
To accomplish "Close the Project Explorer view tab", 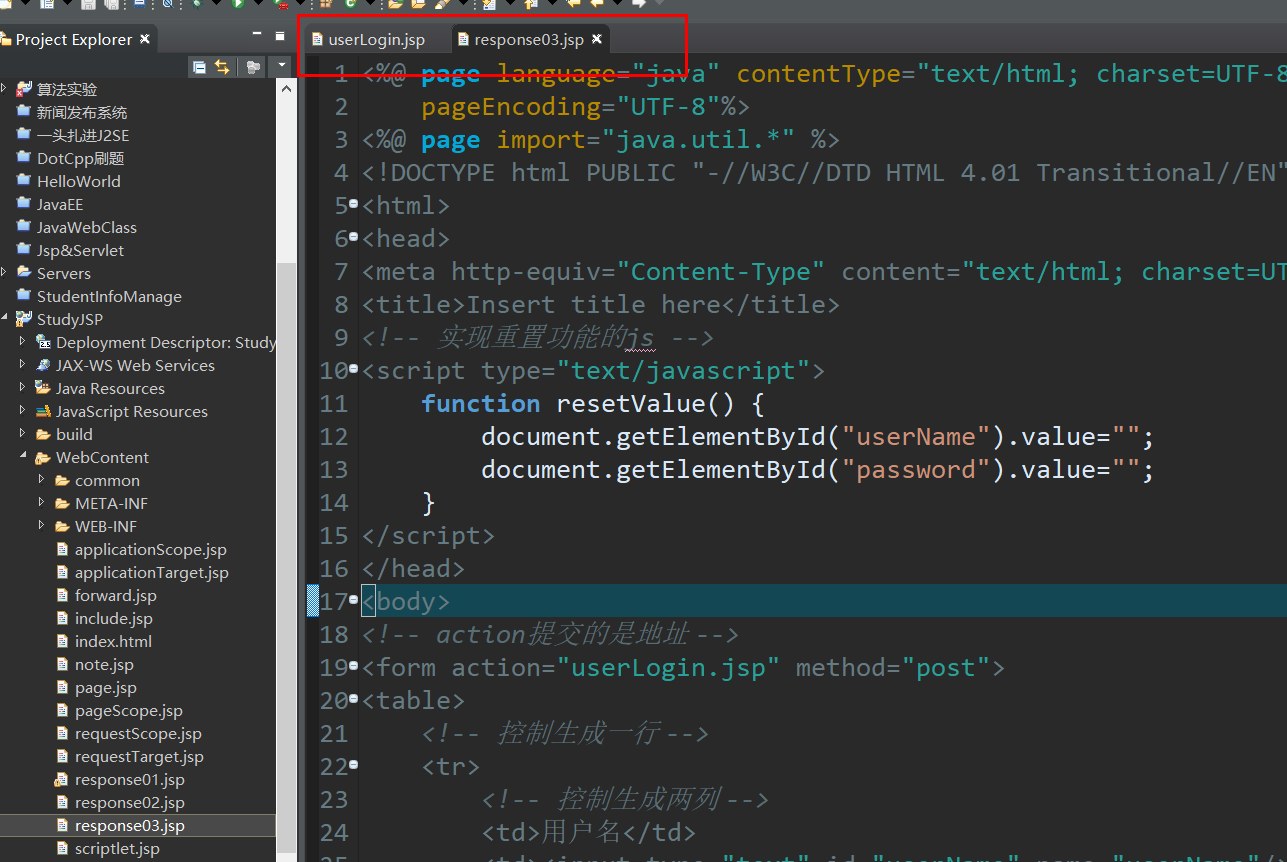I will click(x=145, y=39).
